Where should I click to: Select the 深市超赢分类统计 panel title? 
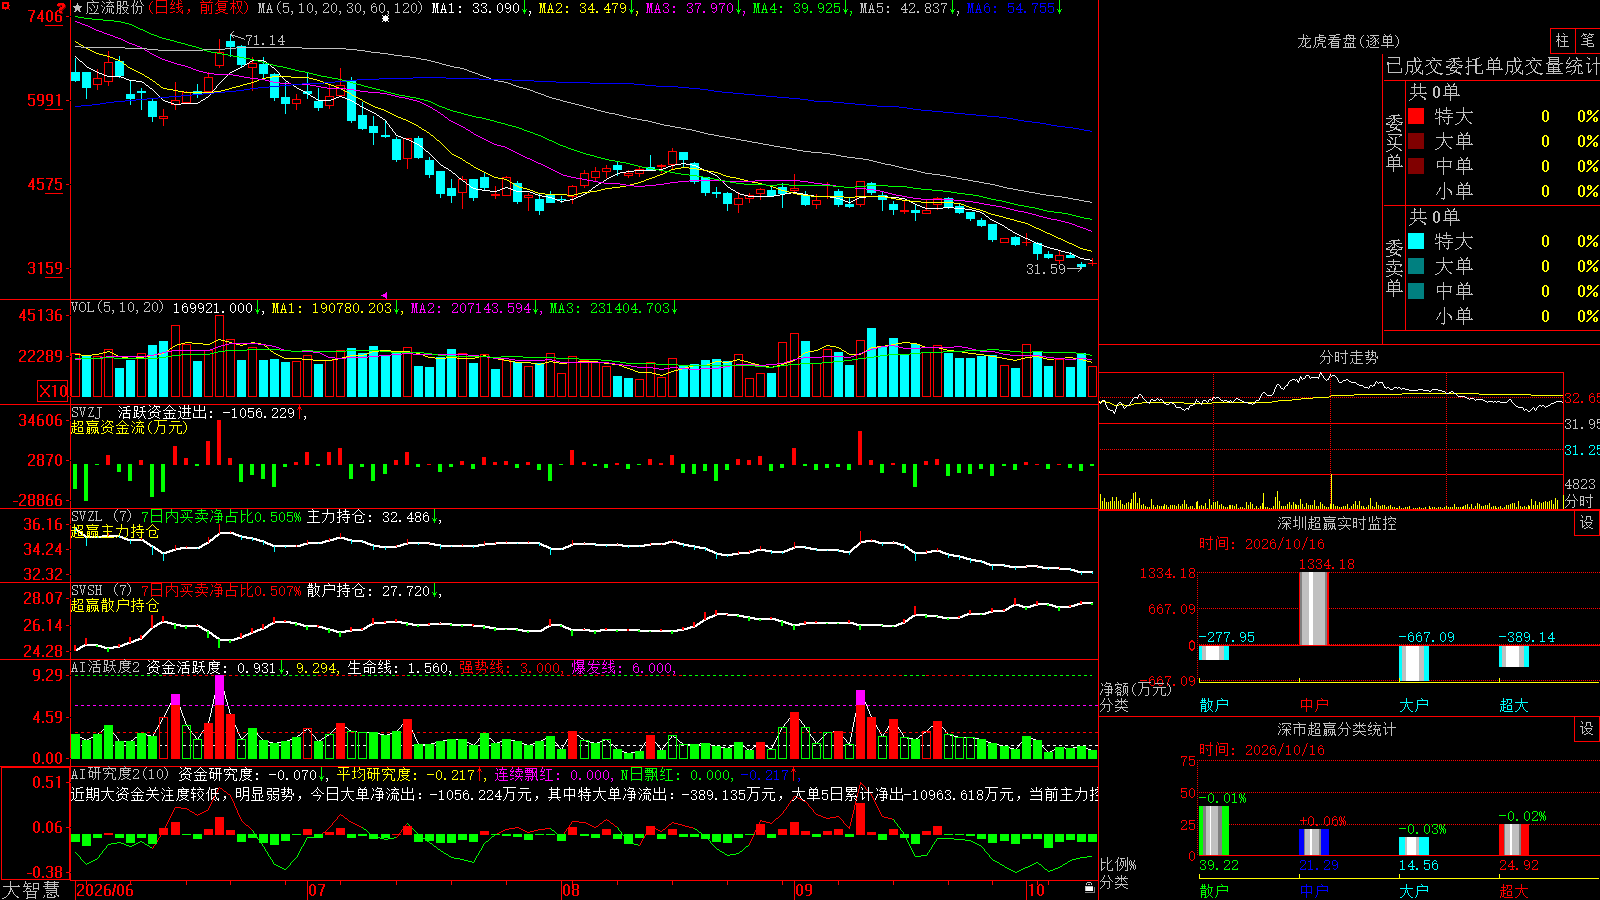(1337, 729)
